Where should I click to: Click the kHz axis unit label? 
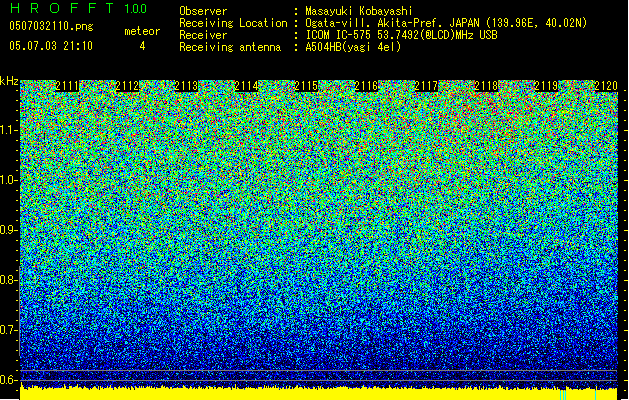coord(9,81)
